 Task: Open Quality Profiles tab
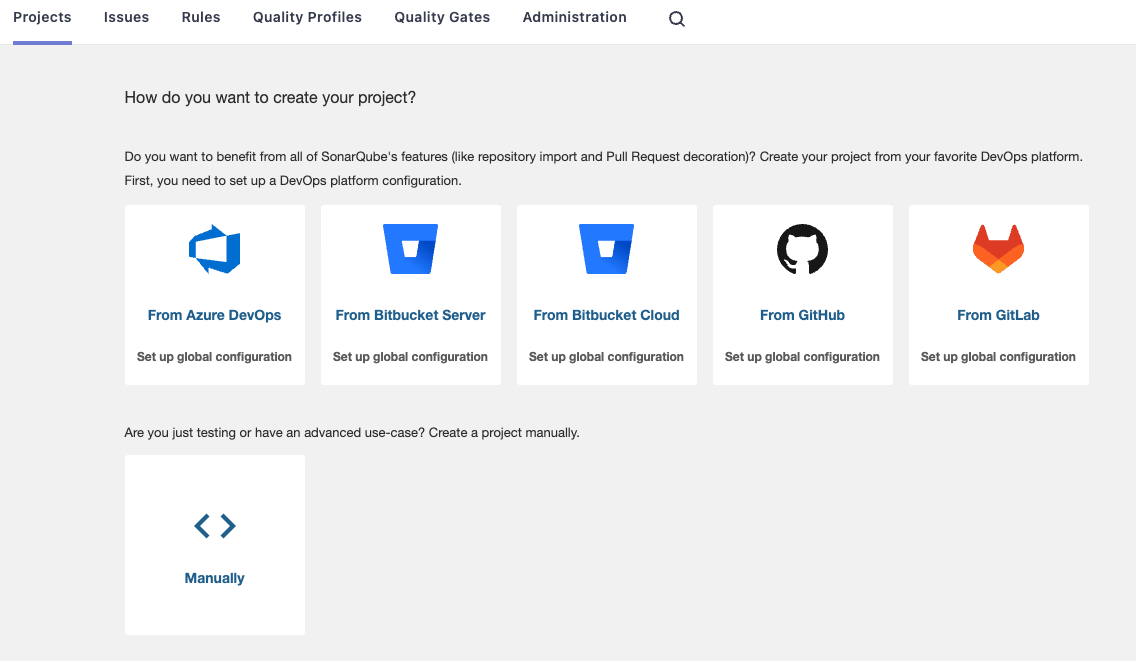(307, 17)
